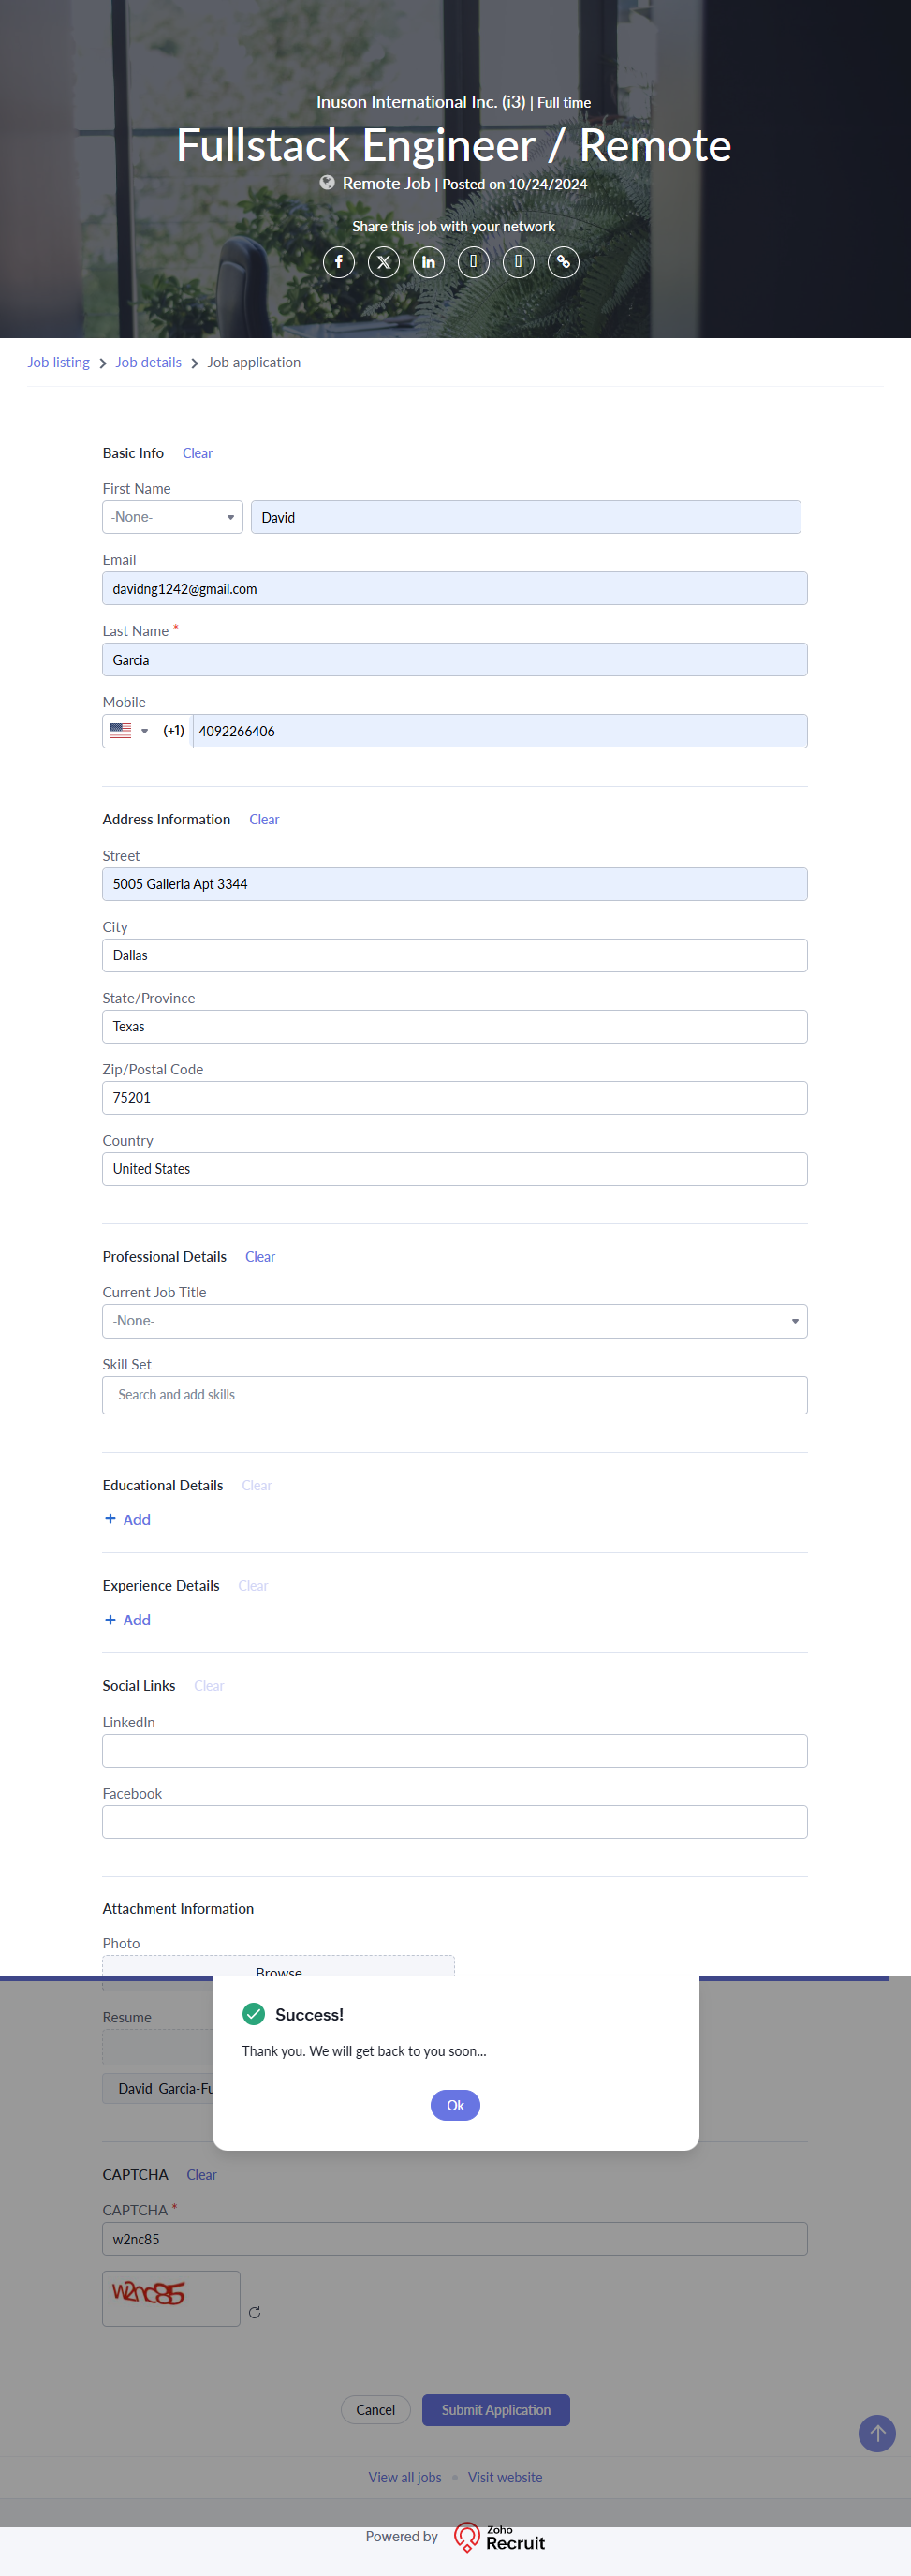Viewport: 911px width, 2576px height.
Task: Focus the LinkedIn input field
Action: pos(454,1750)
